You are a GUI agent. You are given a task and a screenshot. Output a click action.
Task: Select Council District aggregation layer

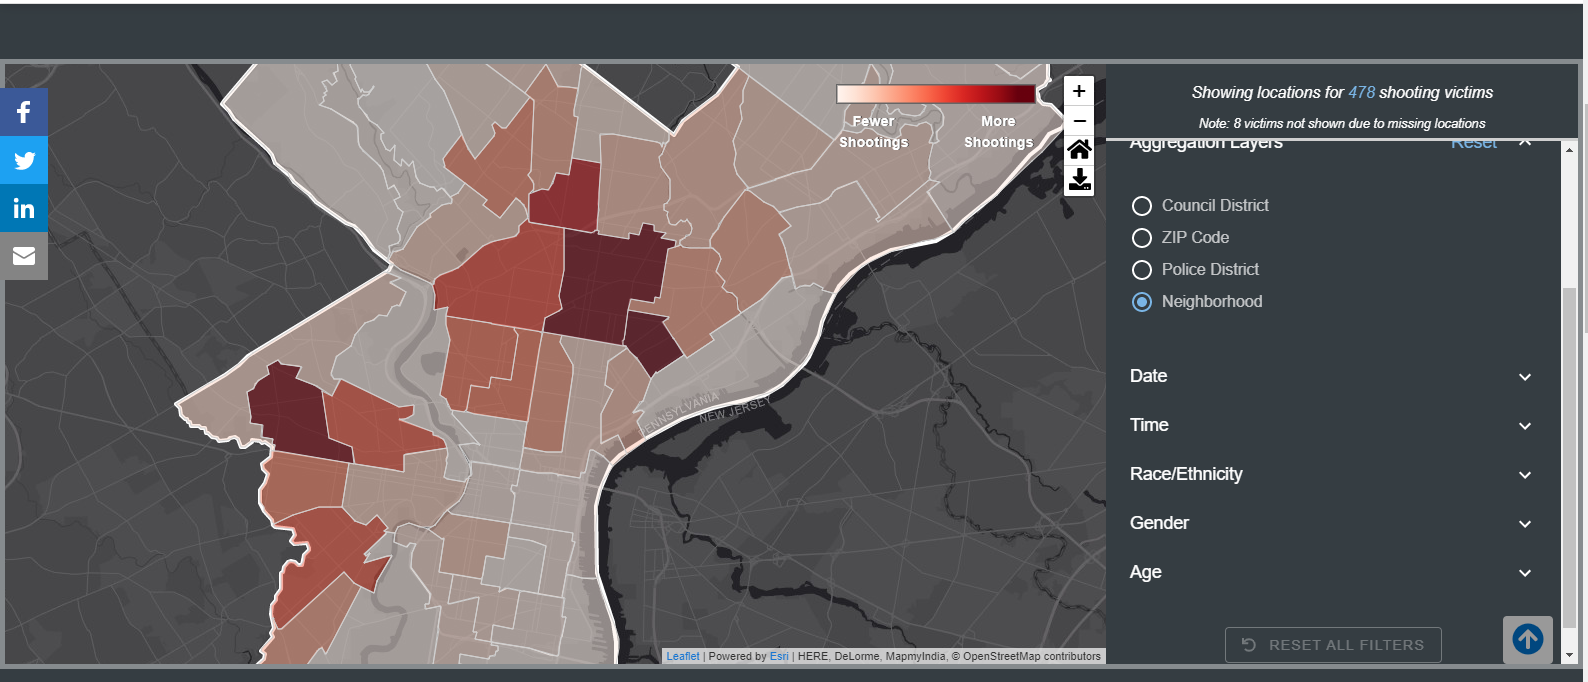[x=1142, y=206]
